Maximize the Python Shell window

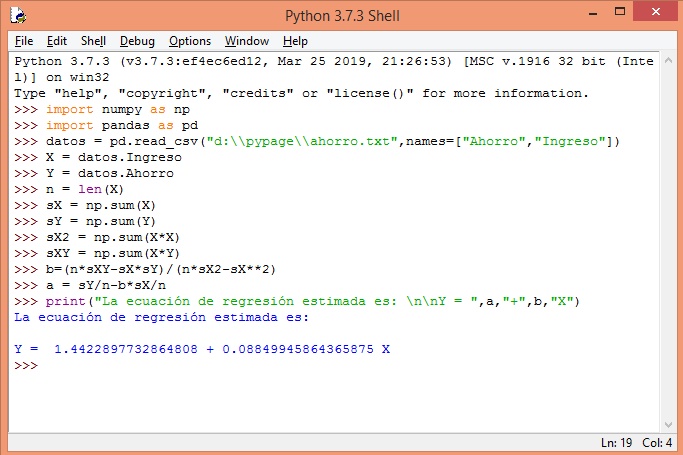[x=620, y=12]
